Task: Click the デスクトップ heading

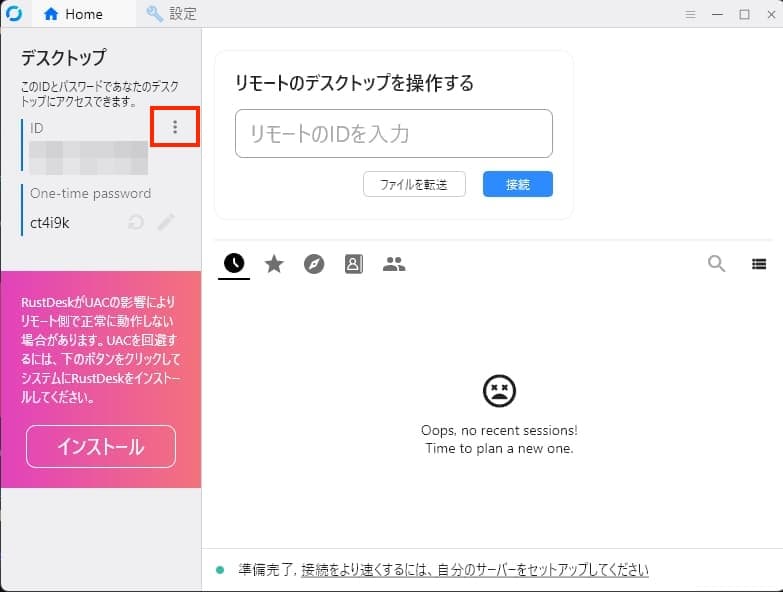Action: [63, 57]
